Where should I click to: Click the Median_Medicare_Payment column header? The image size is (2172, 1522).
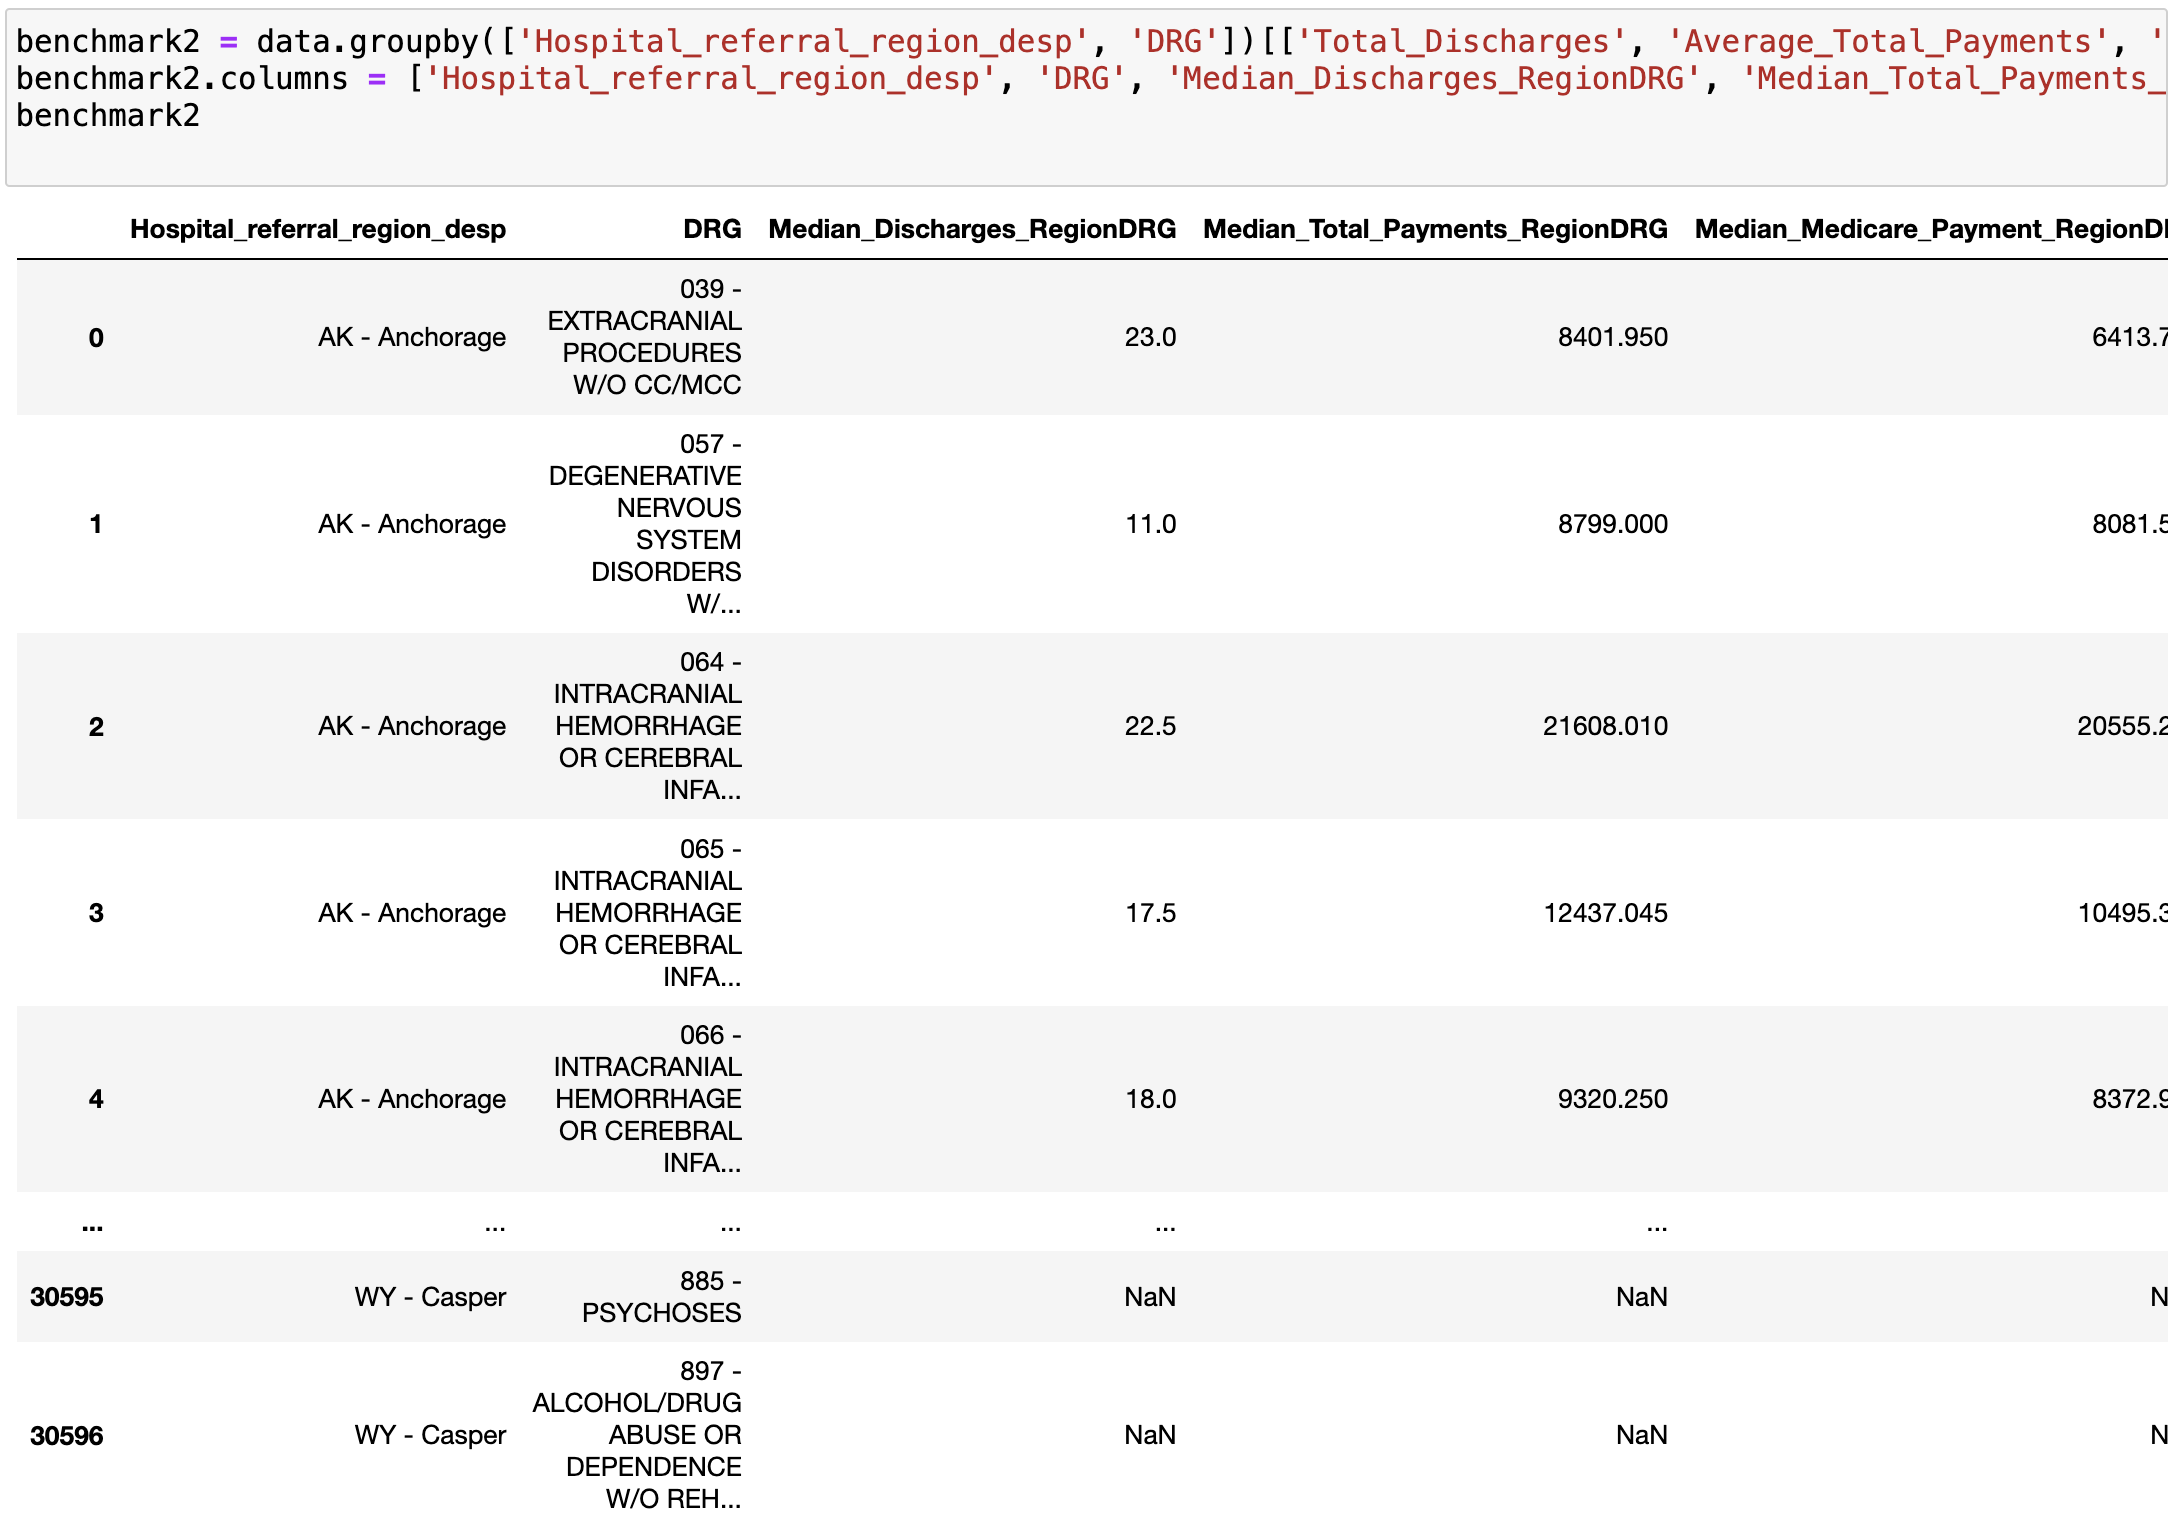(x=1930, y=229)
